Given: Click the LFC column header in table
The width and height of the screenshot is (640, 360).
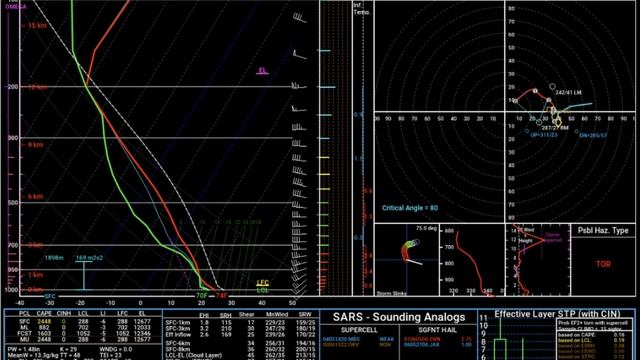Looking at the screenshot, I should [122, 313].
